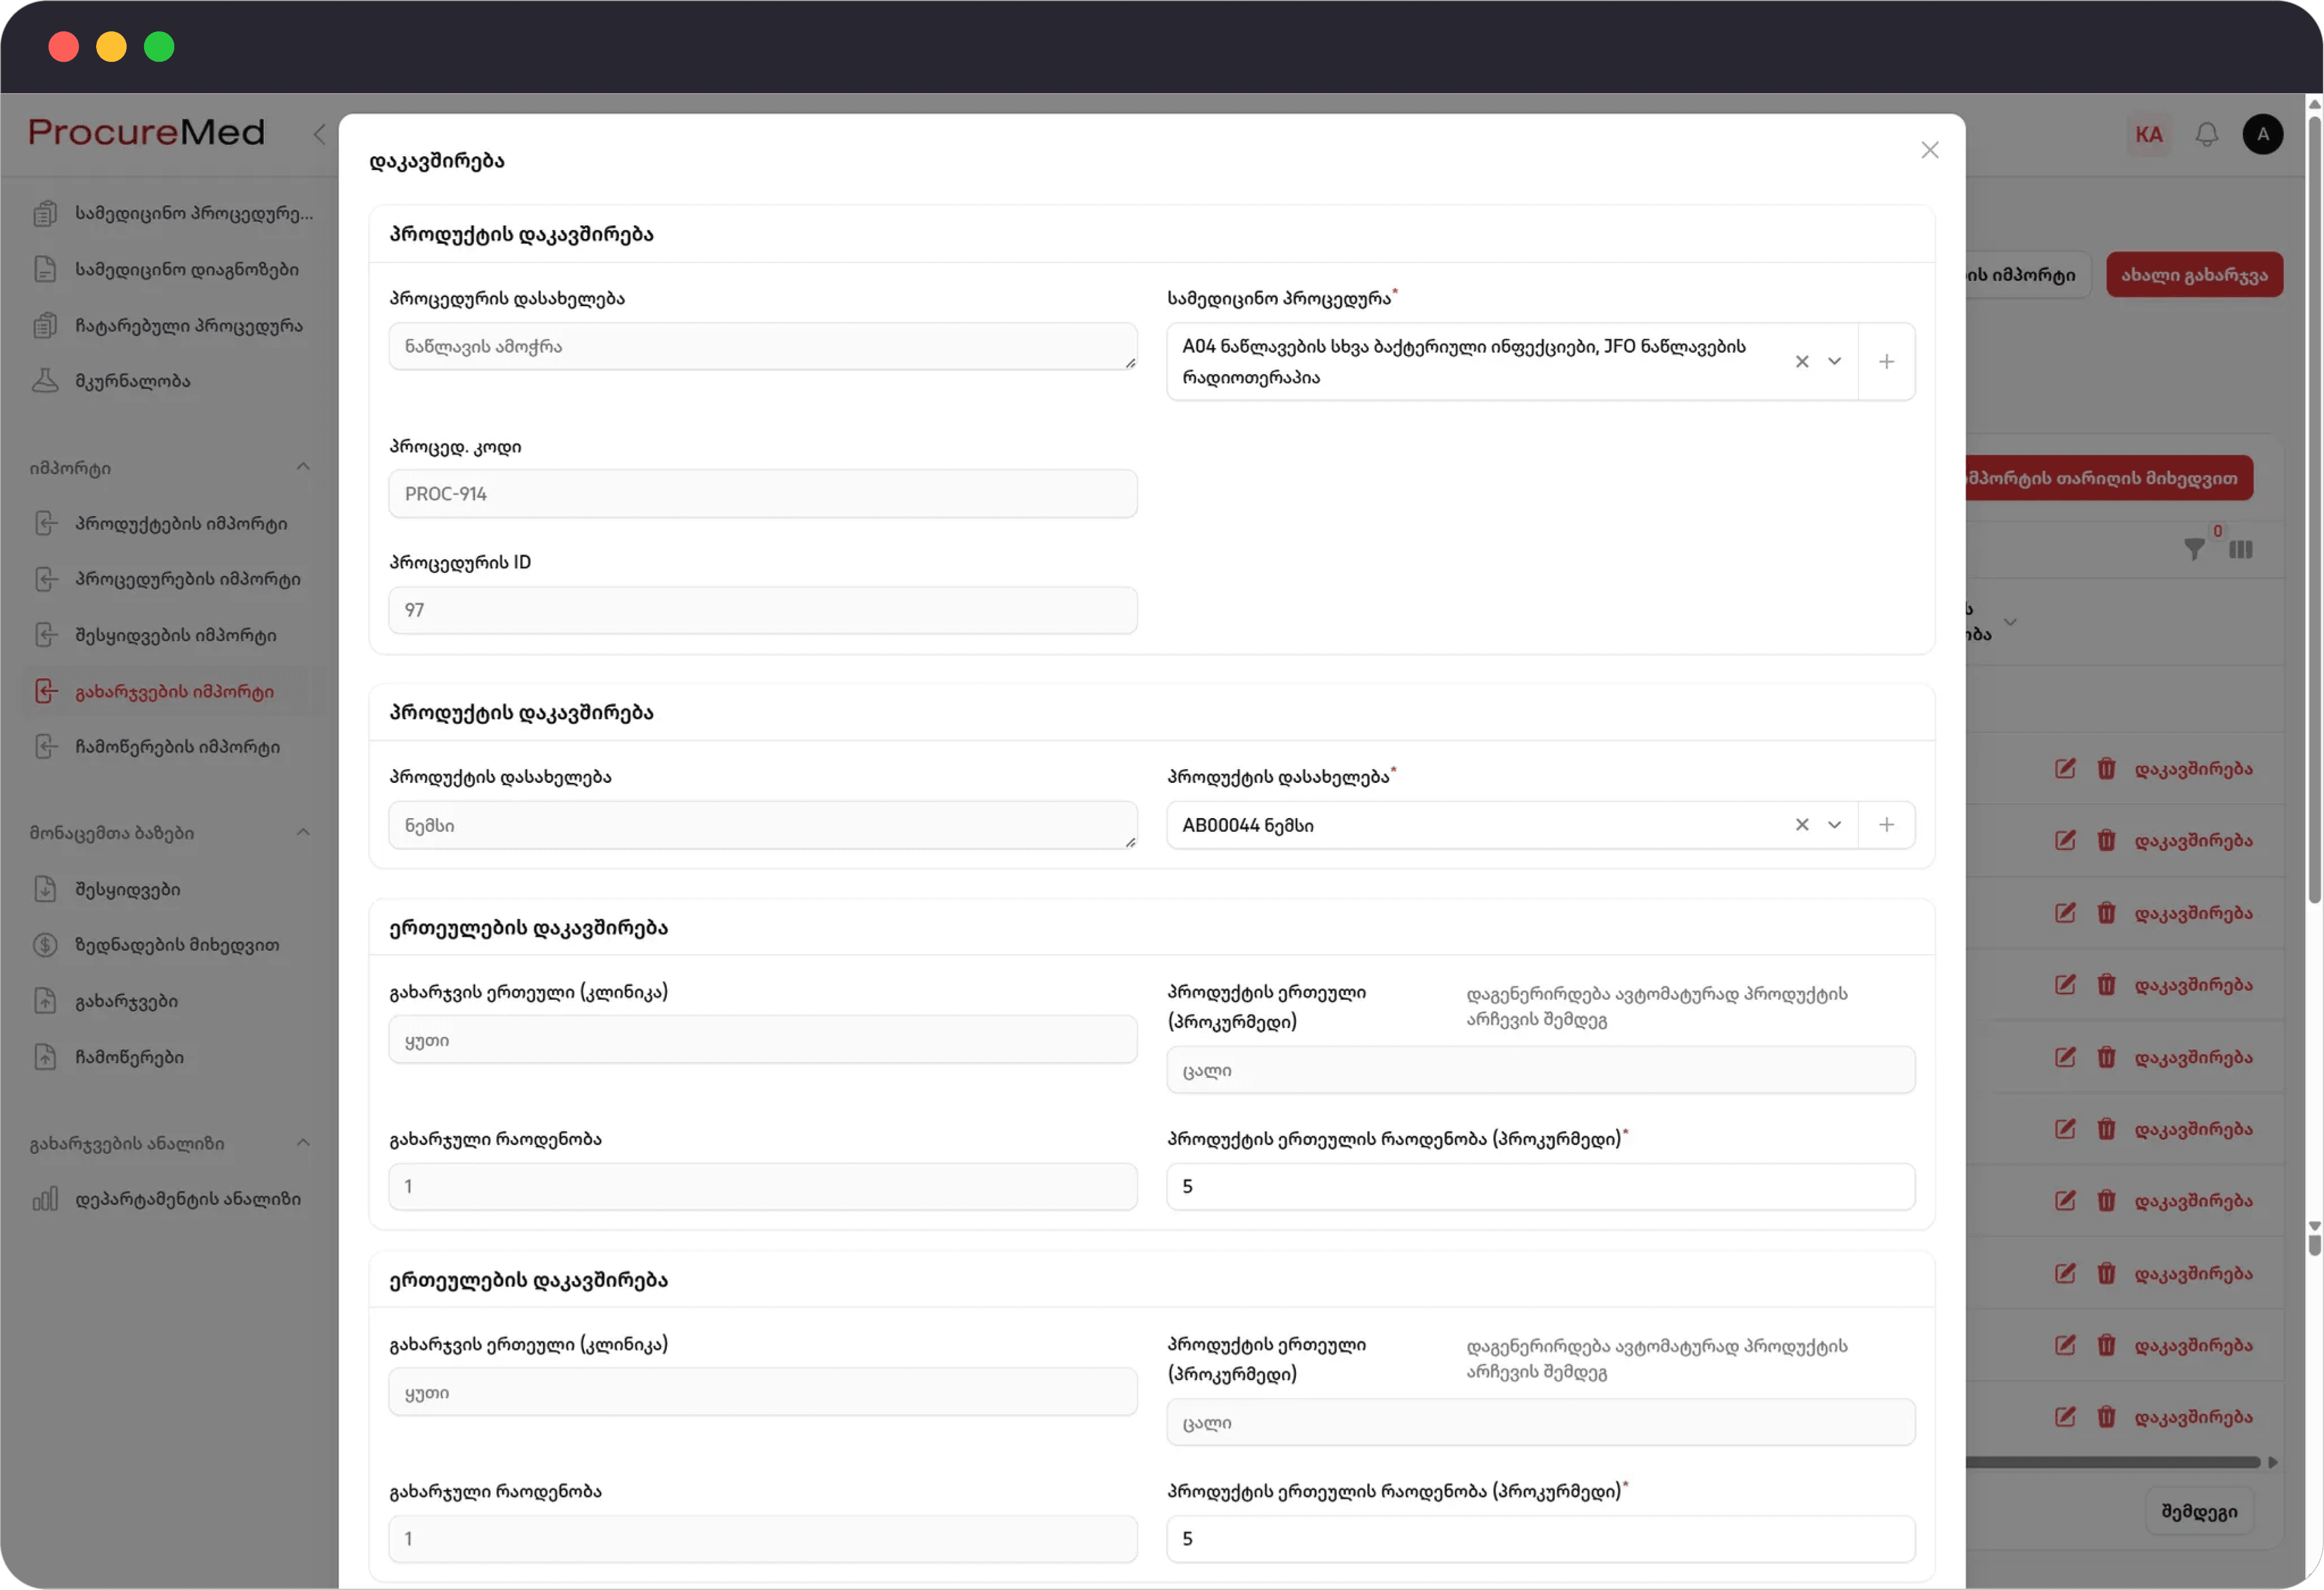Click the first პროდუქტის ერთეულის რაოდენობა field
This screenshot has height=1590, width=2324.
1540,1187
